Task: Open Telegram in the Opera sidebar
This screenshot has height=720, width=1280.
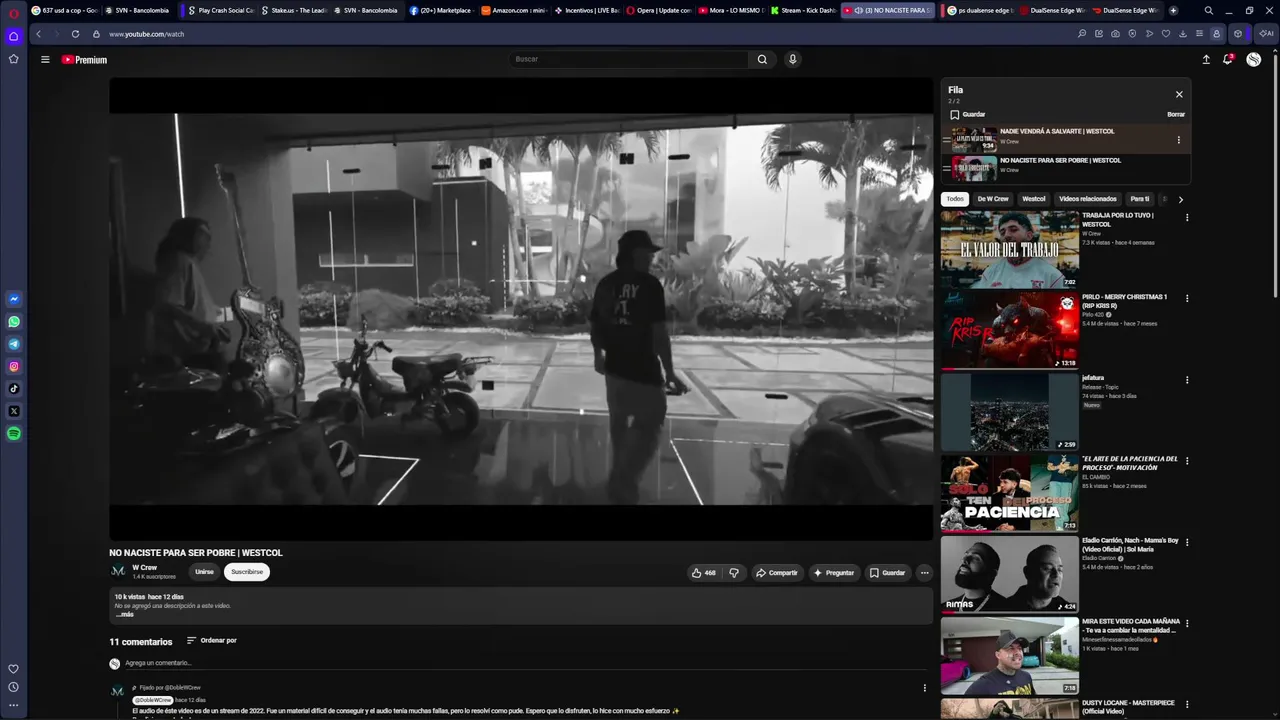Action: [14, 344]
